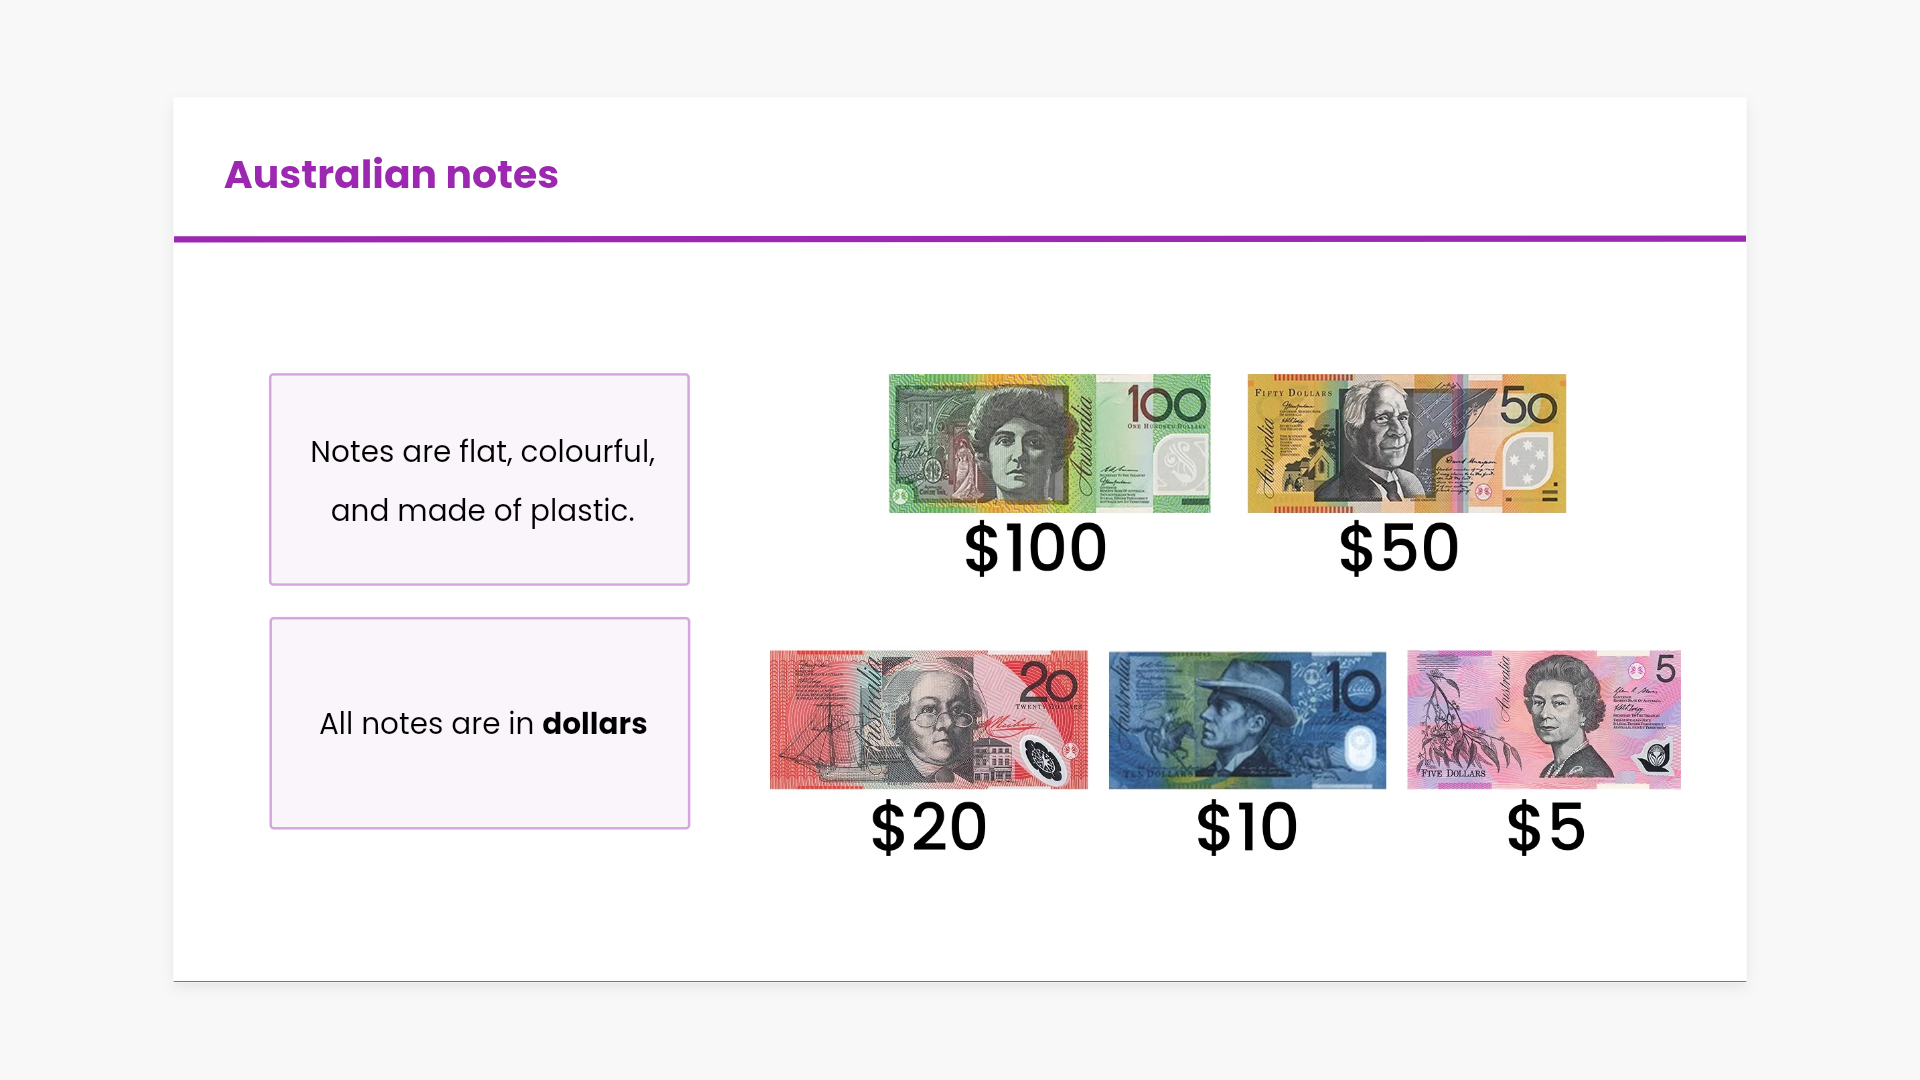Screen dimensions: 1920x1080
Task: Click the "Australian notes" slide title
Action: [x=391, y=174]
